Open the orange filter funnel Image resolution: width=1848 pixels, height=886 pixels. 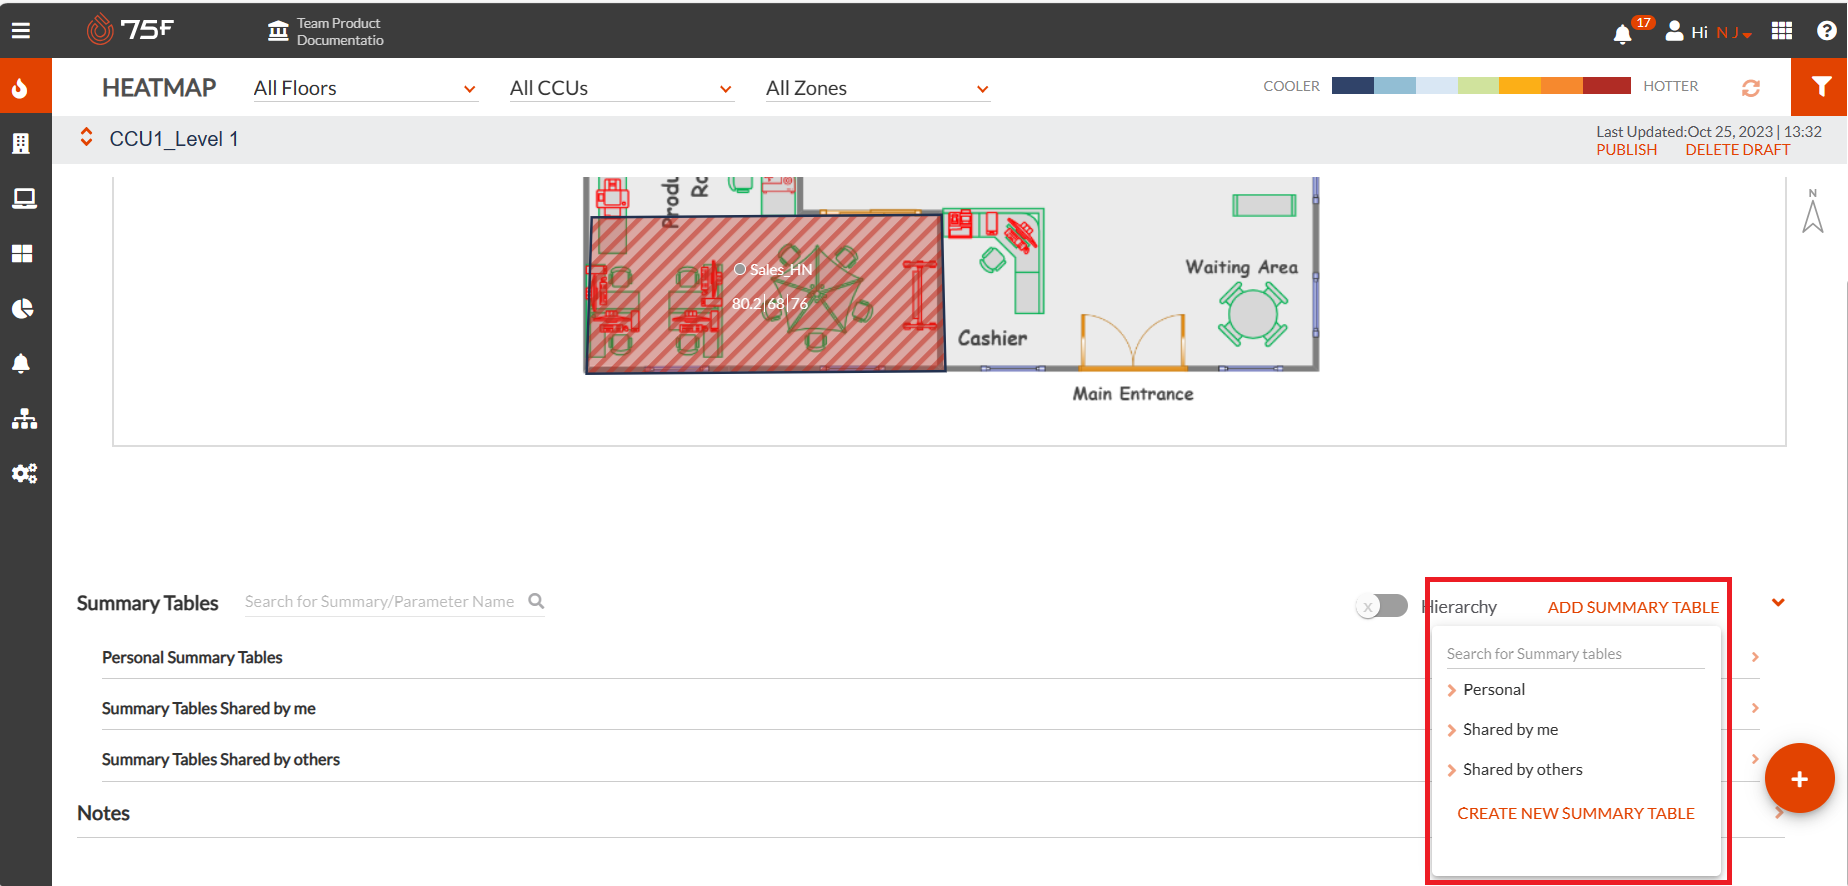tap(1820, 87)
